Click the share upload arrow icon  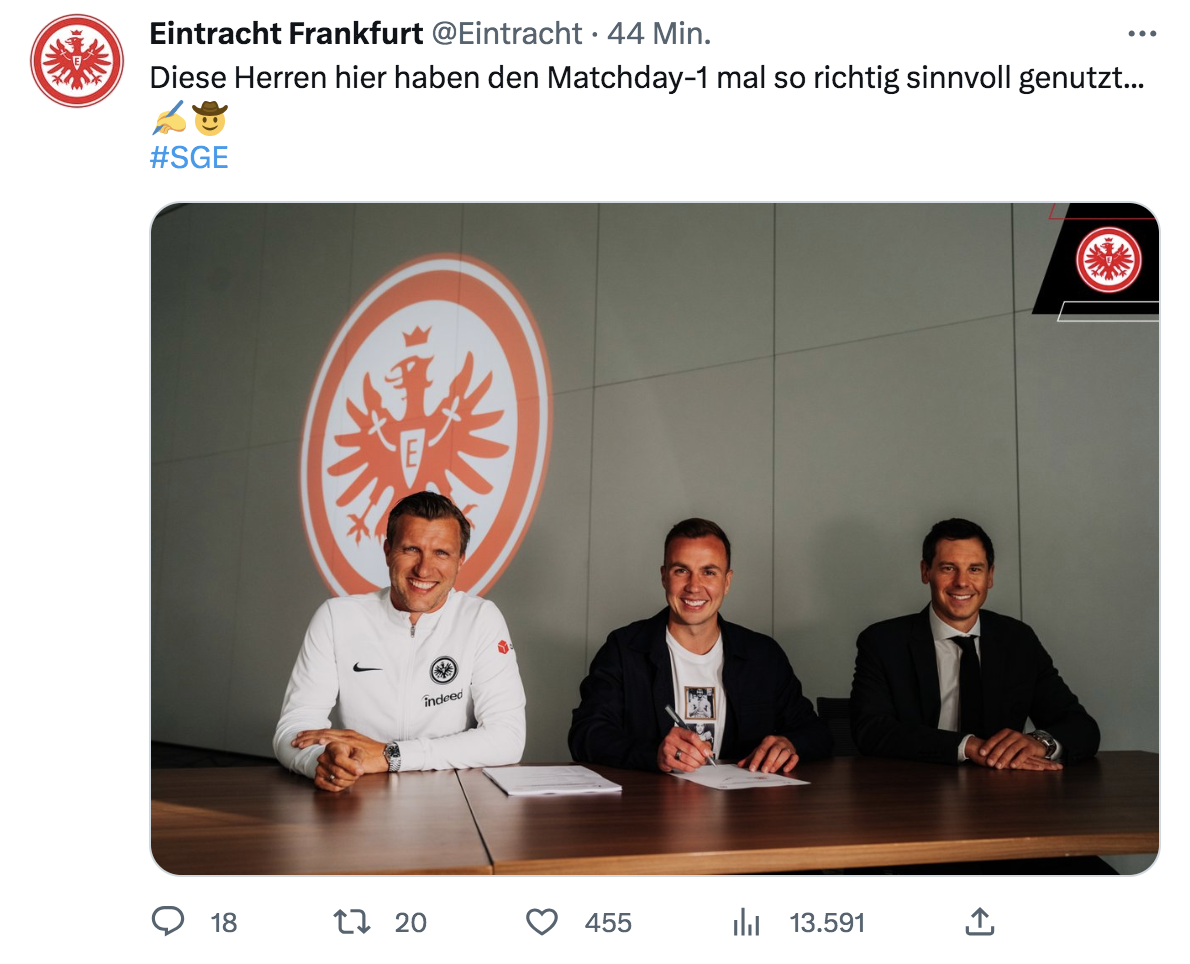click(979, 921)
